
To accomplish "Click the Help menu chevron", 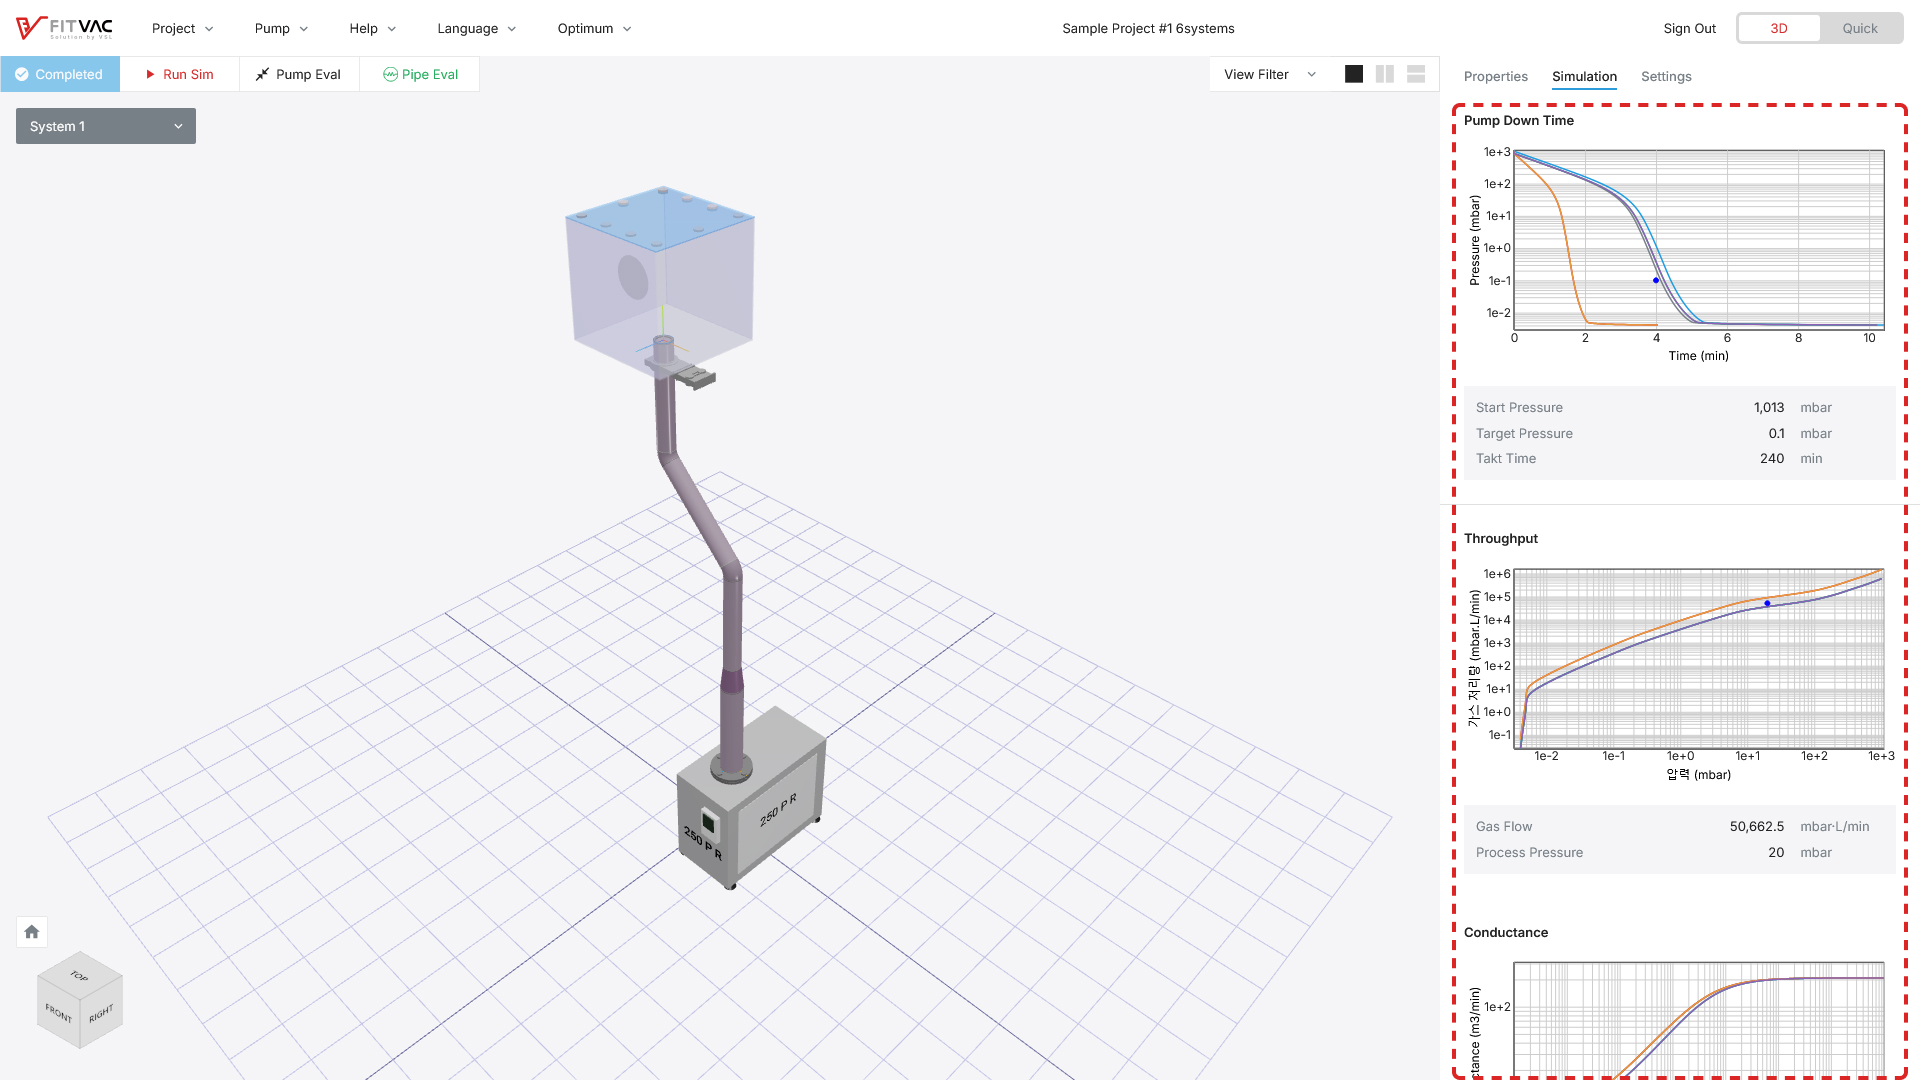I will coord(392,29).
